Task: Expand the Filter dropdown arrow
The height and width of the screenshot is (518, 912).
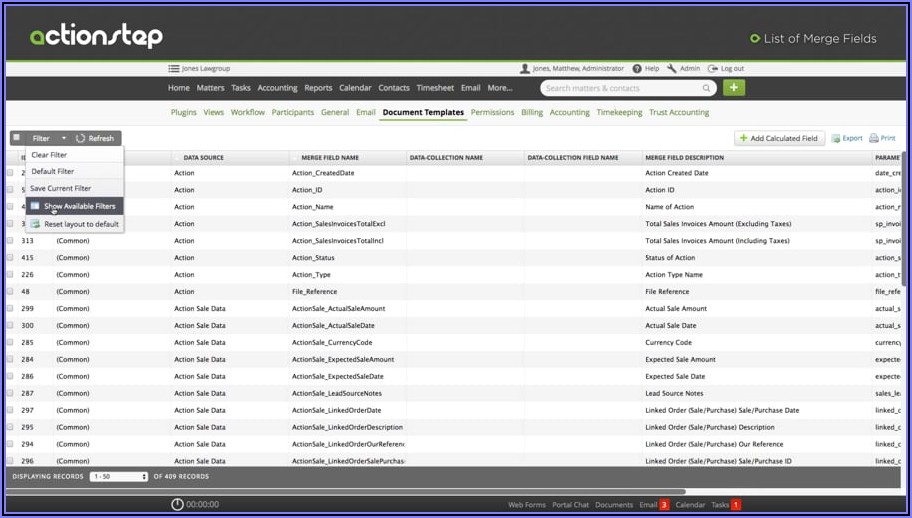Action: click(x=64, y=139)
